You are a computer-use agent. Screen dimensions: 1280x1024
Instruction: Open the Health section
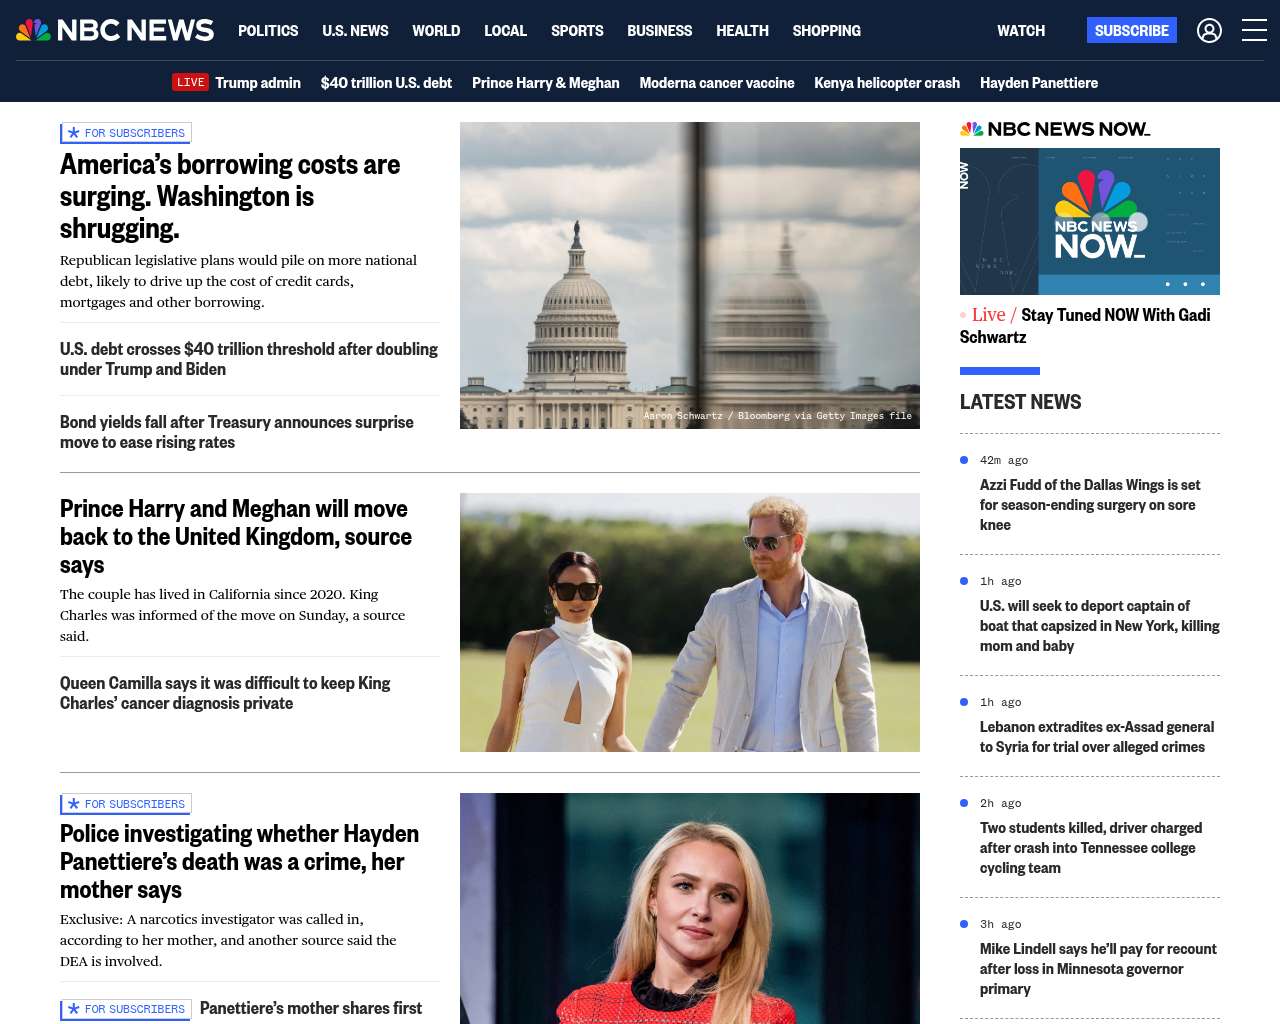(742, 31)
